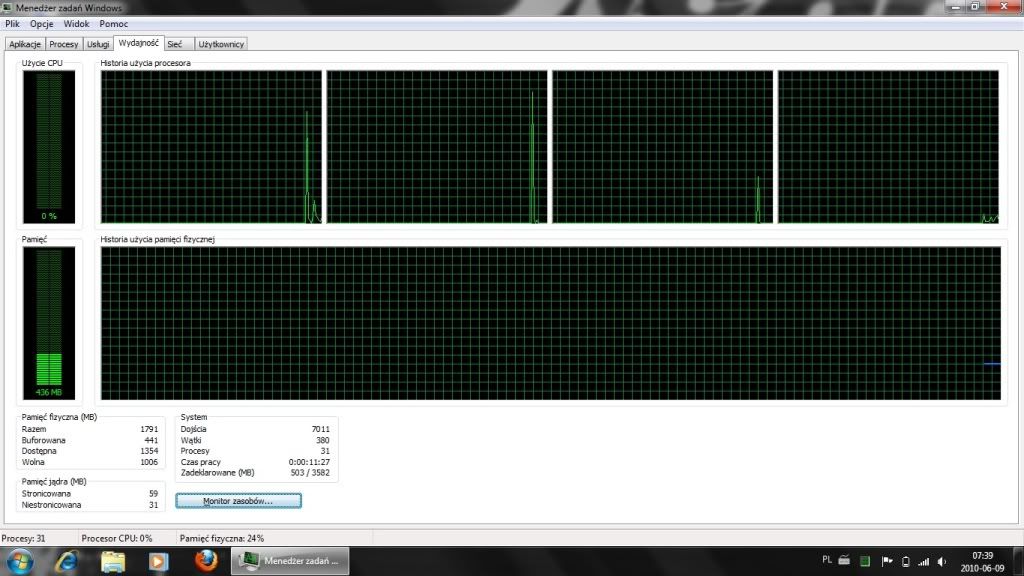The height and width of the screenshot is (576, 1024).
Task: Click the Dojścia value 7011
Action: [x=321, y=429]
